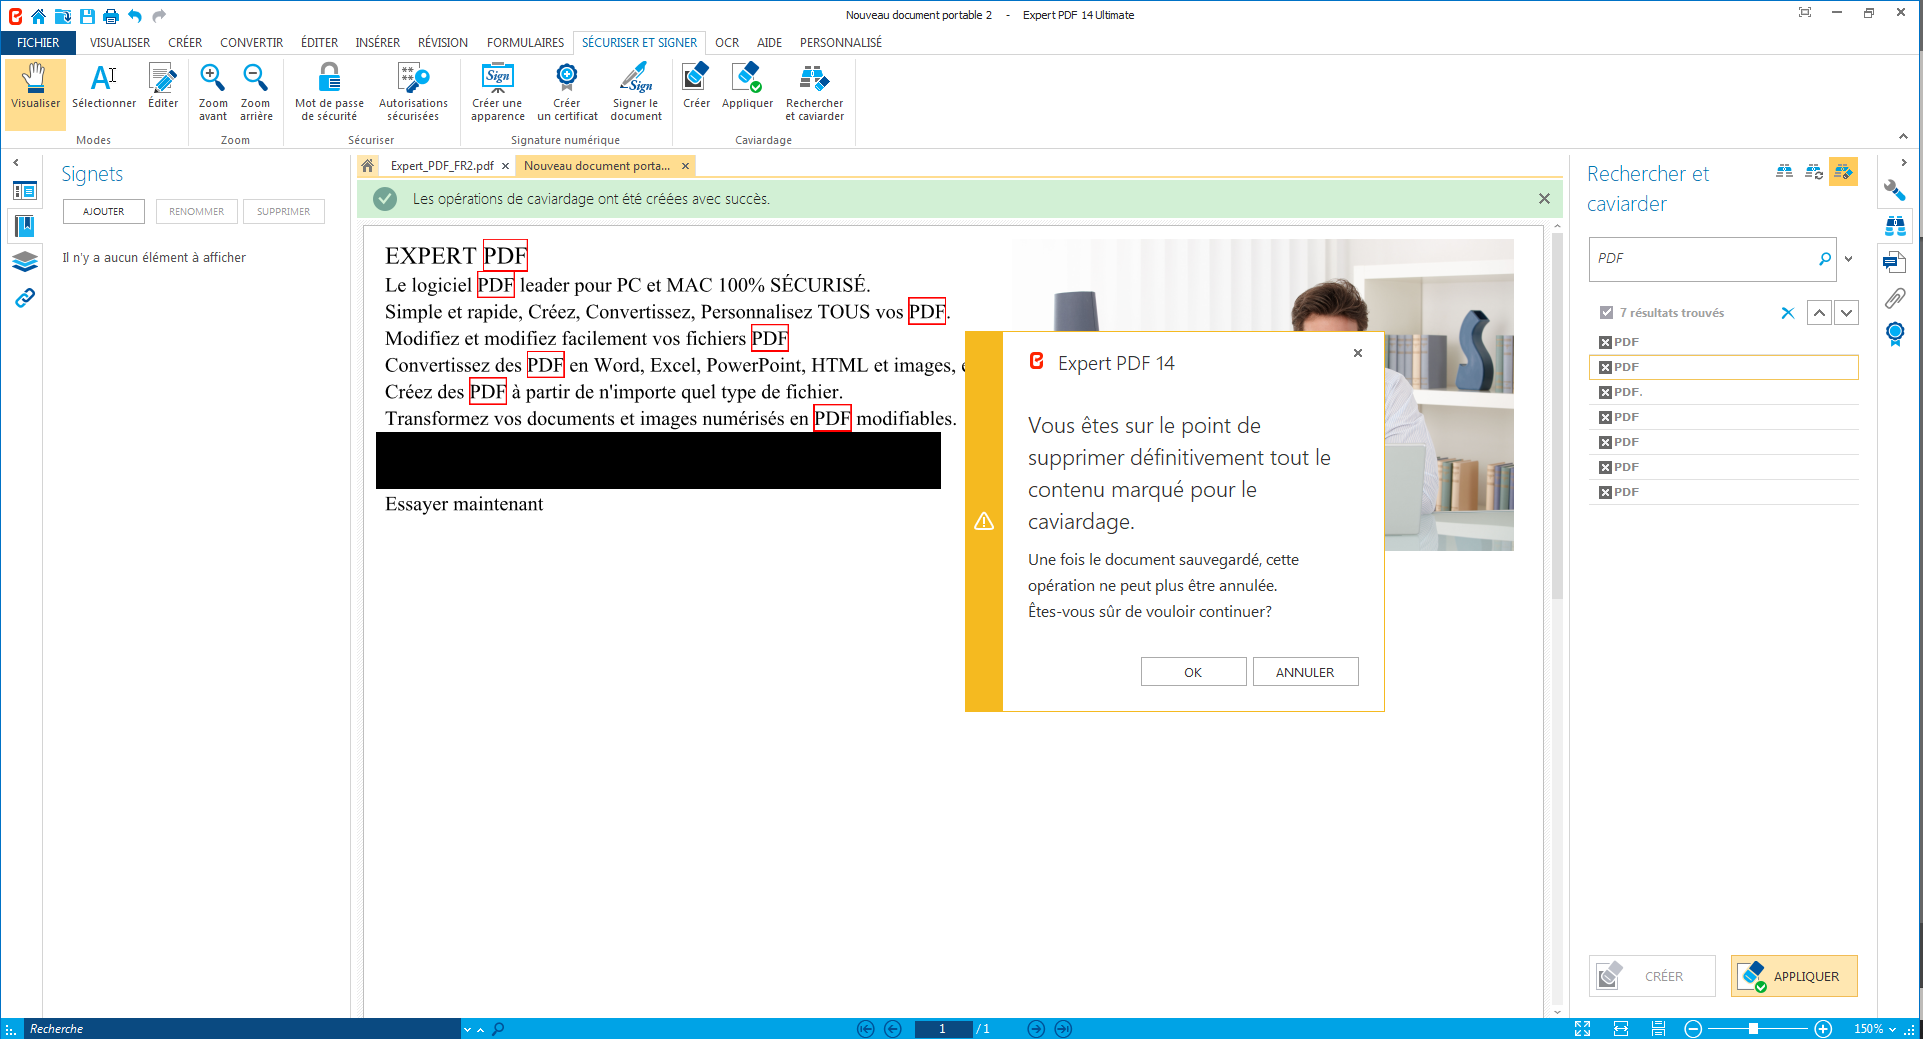Collapse the ribbon with the chevron
Image resolution: width=1923 pixels, height=1039 pixels.
pyautogui.click(x=1903, y=137)
